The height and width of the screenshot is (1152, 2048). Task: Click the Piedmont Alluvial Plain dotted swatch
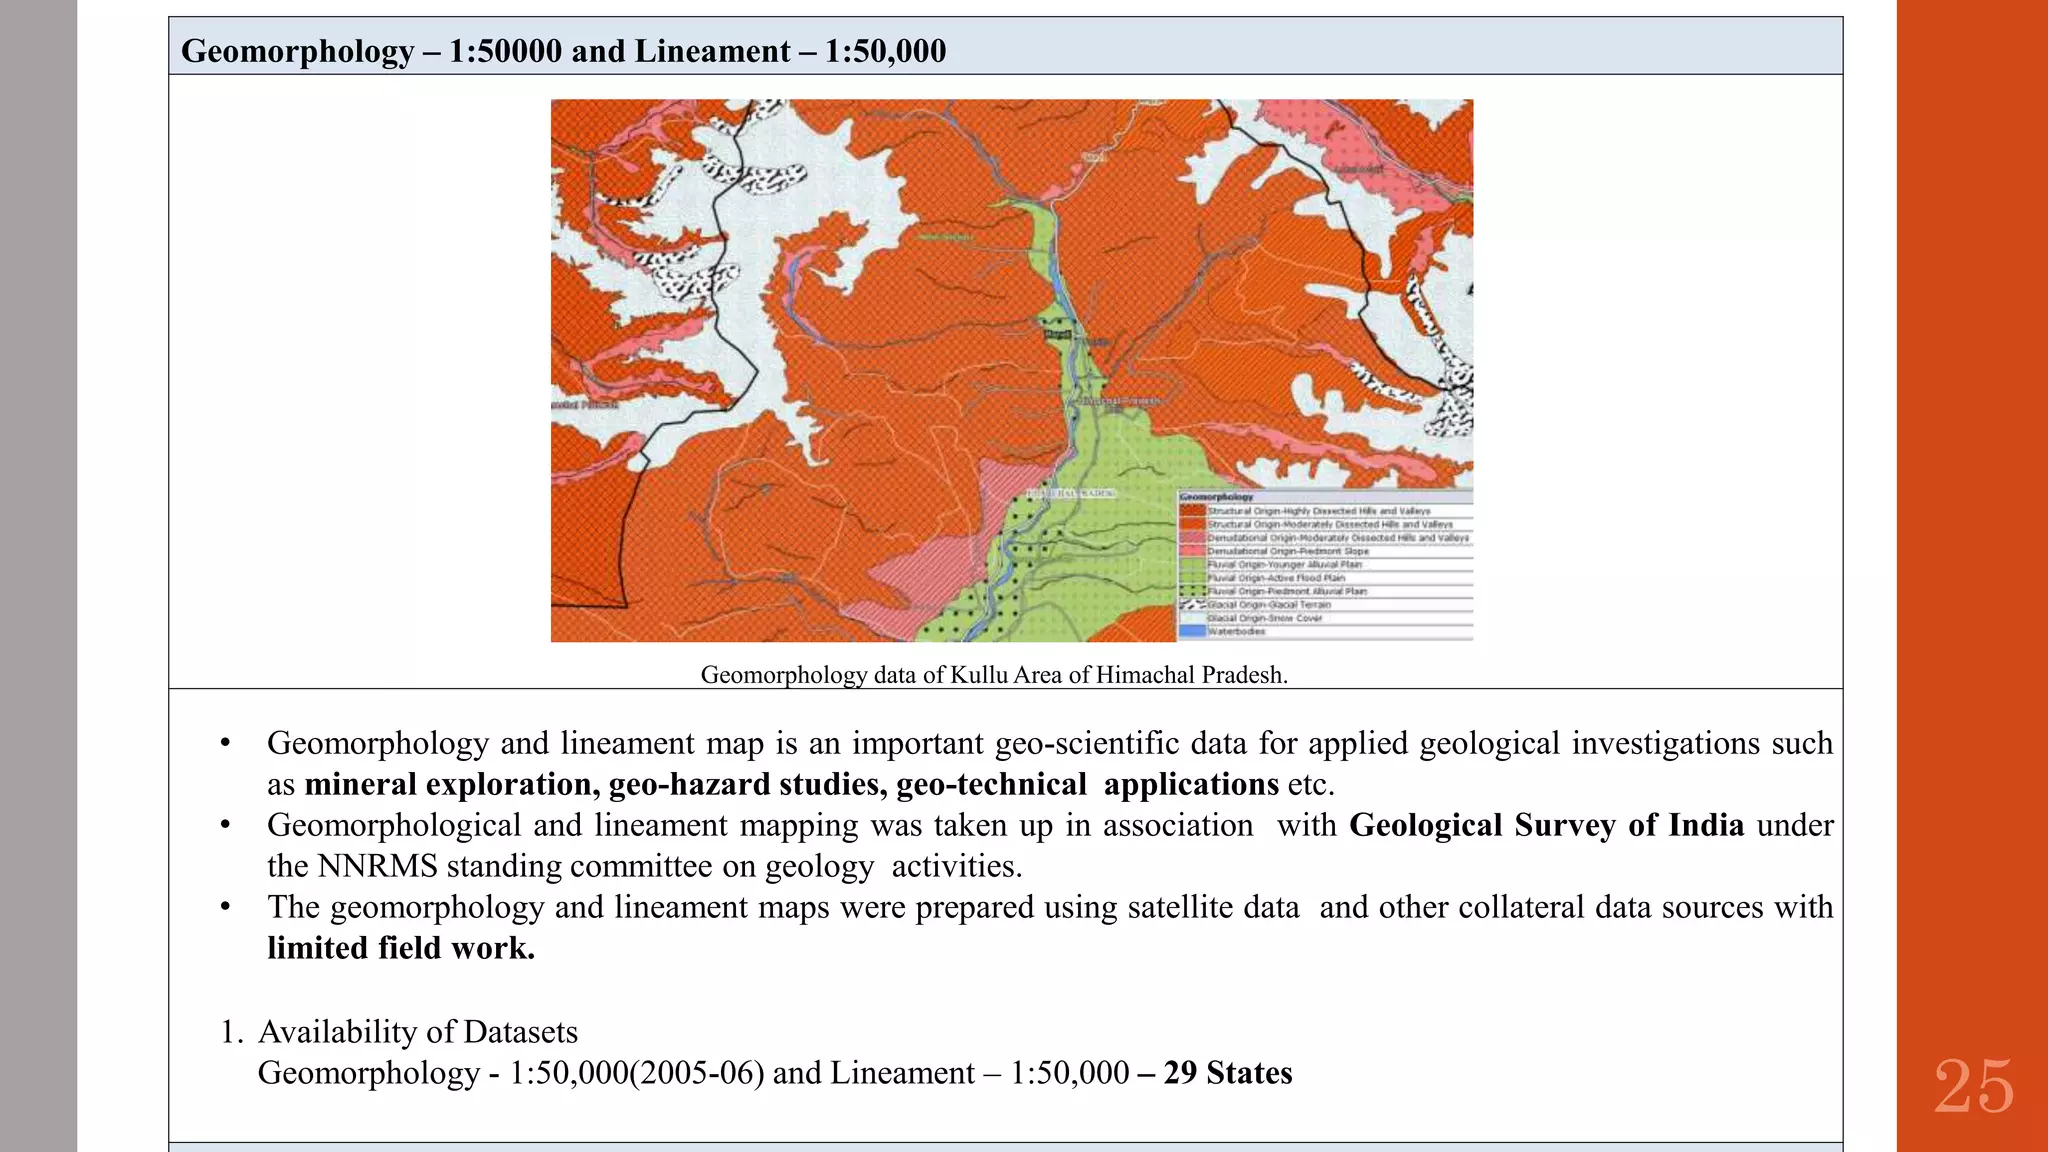pyautogui.click(x=1192, y=591)
